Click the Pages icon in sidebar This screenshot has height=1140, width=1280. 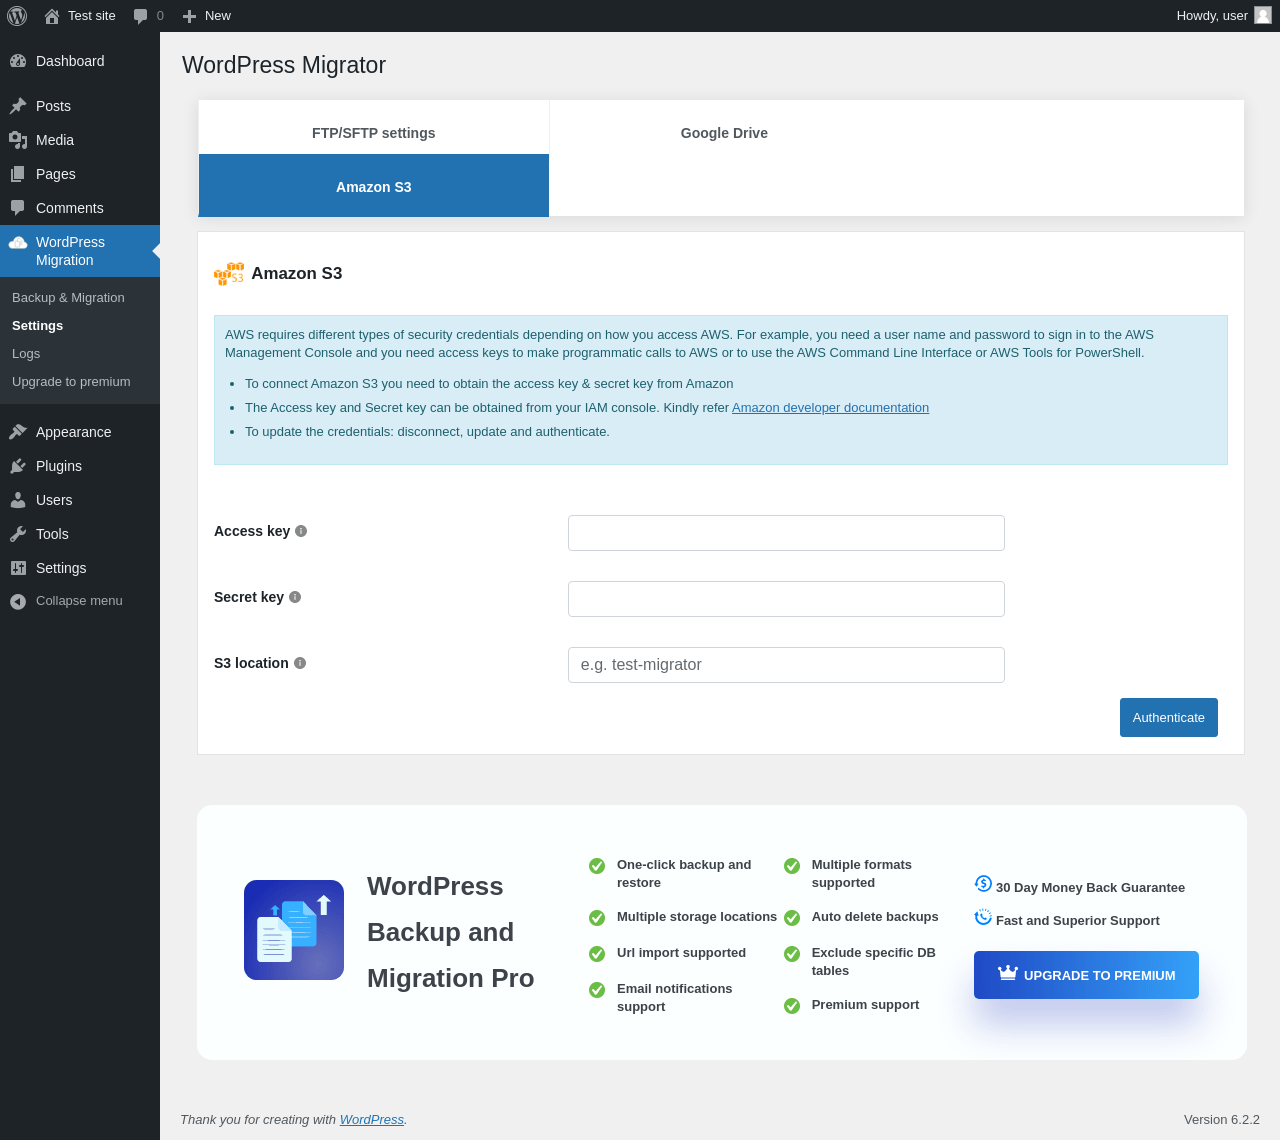click(x=18, y=174)
